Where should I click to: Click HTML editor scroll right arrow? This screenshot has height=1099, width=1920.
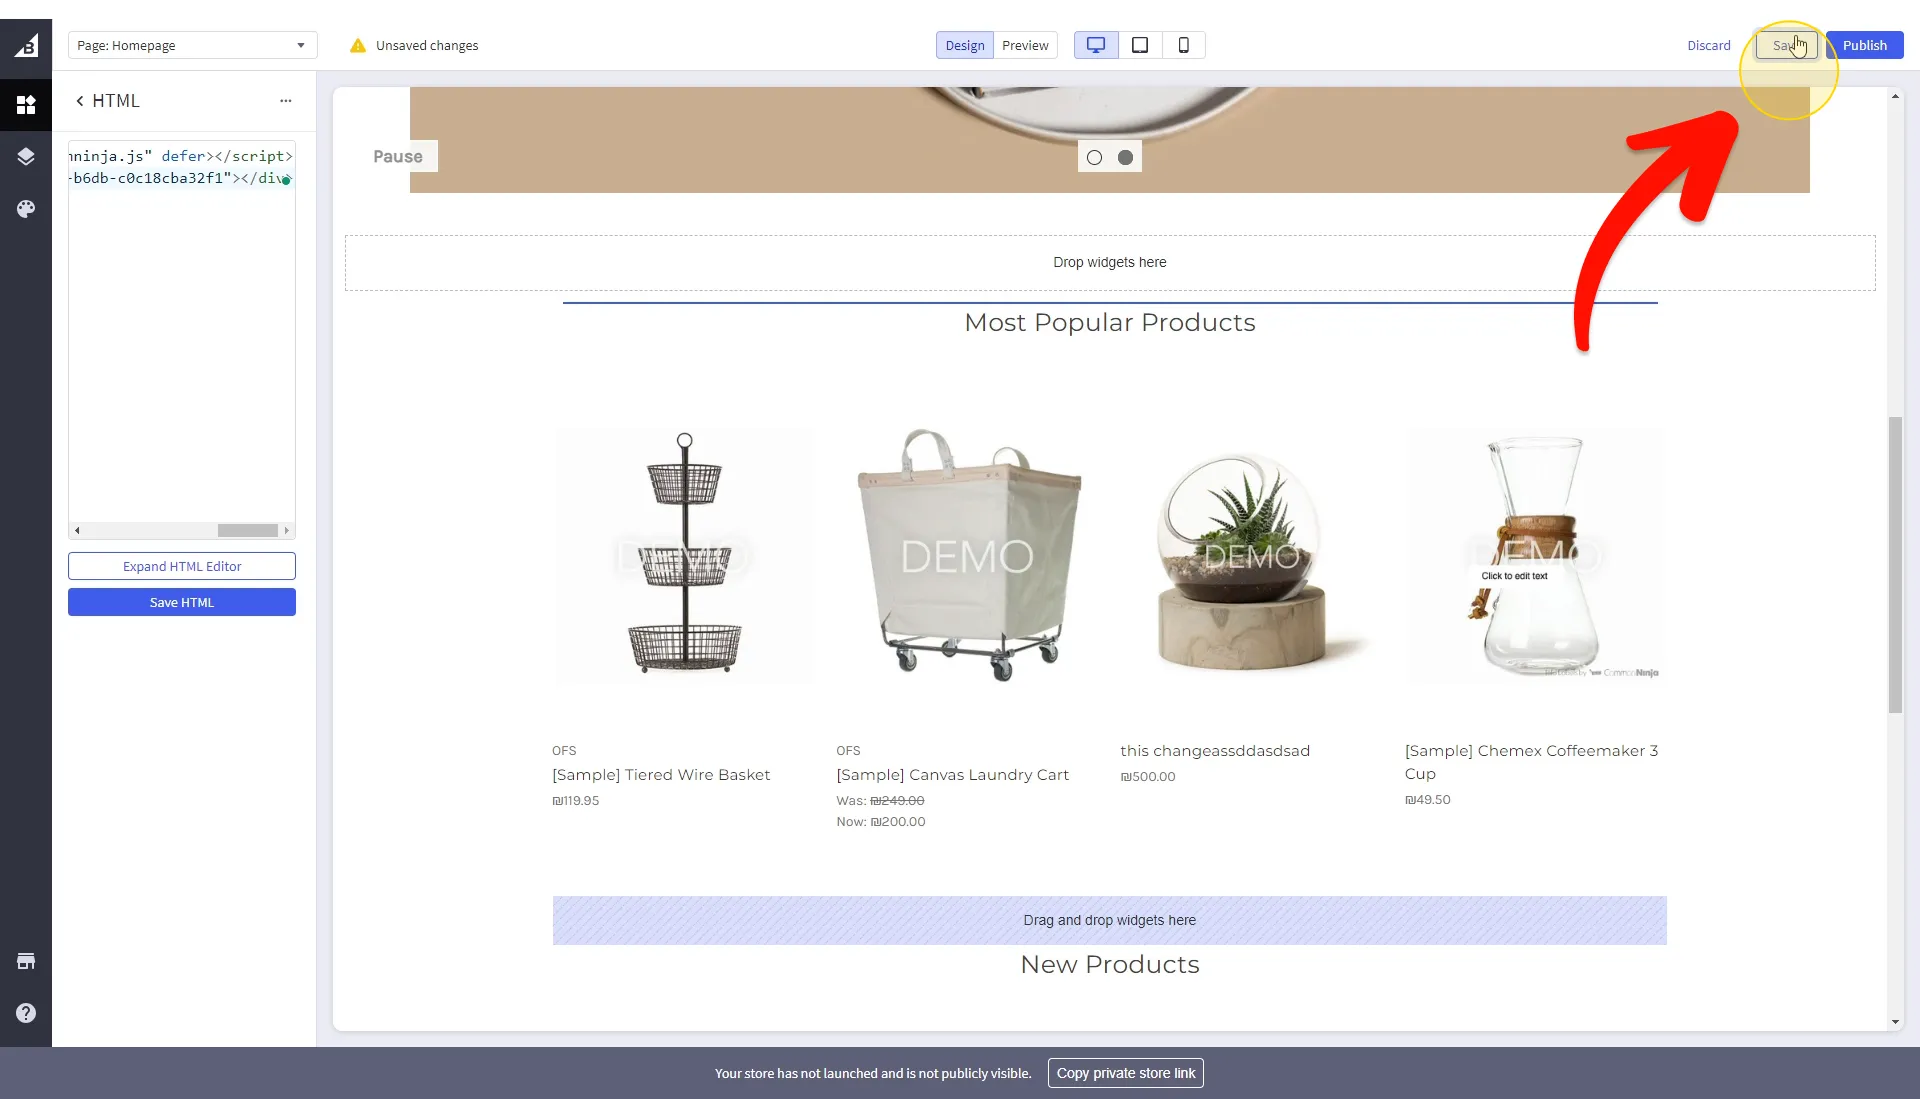[287, 530]
